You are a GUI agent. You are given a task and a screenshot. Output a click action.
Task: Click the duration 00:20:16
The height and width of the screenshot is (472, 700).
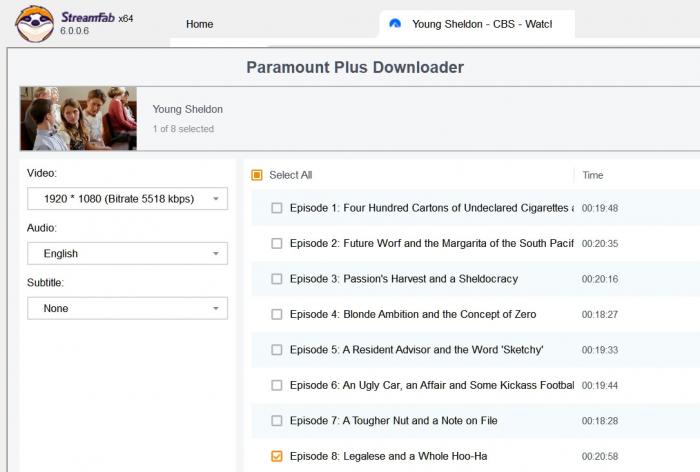point(600,279)
